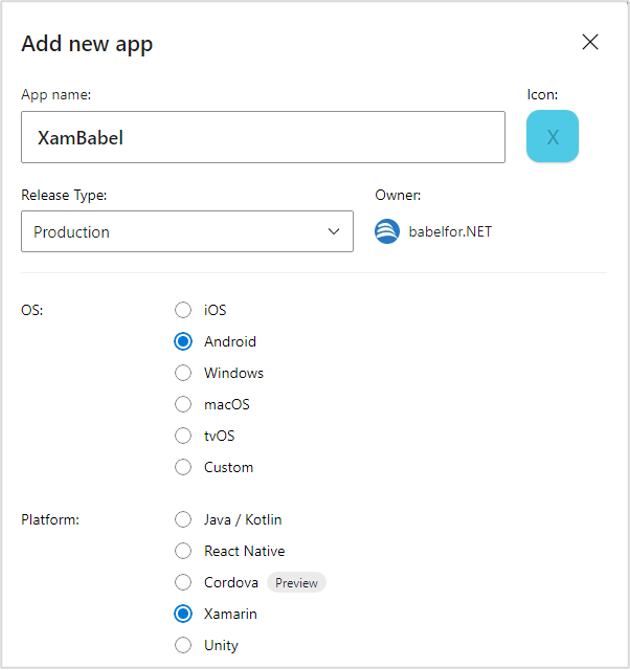Choose Unity as the platform
630x670 pixels.
coord(183,645)
